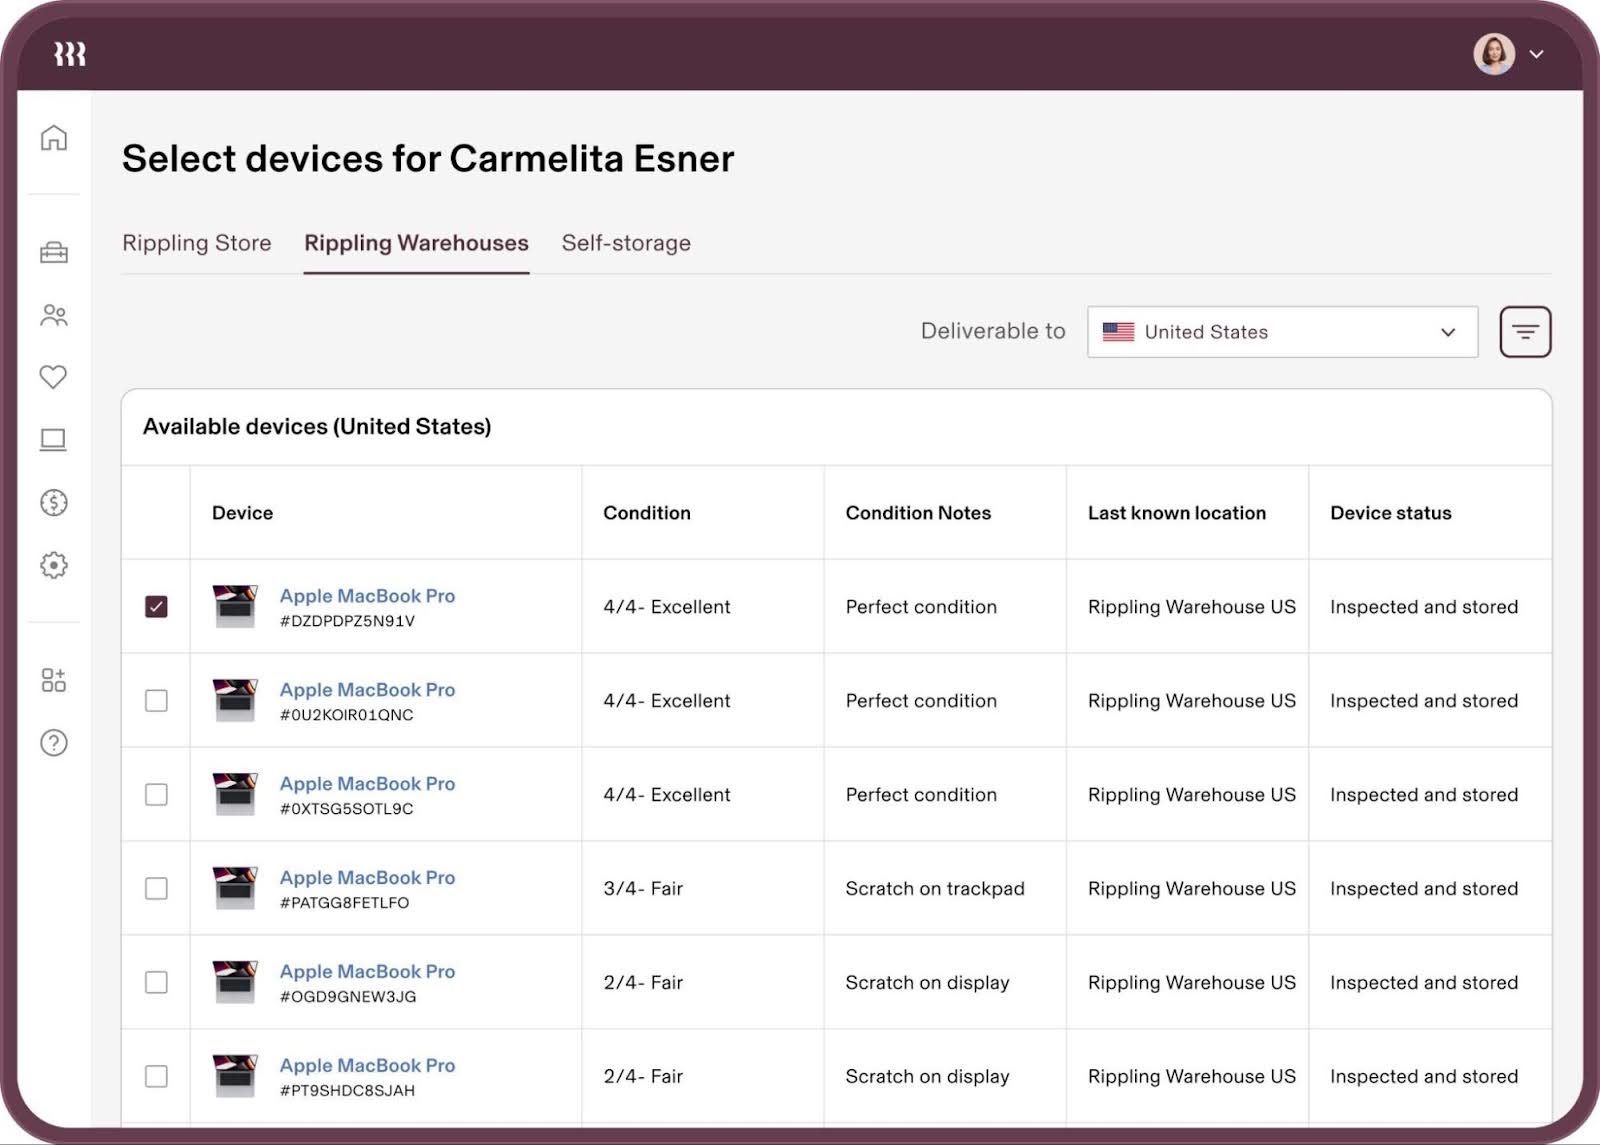Check MacBook Pro #0U2KOIR01QNC checkbox

[155, 700]
